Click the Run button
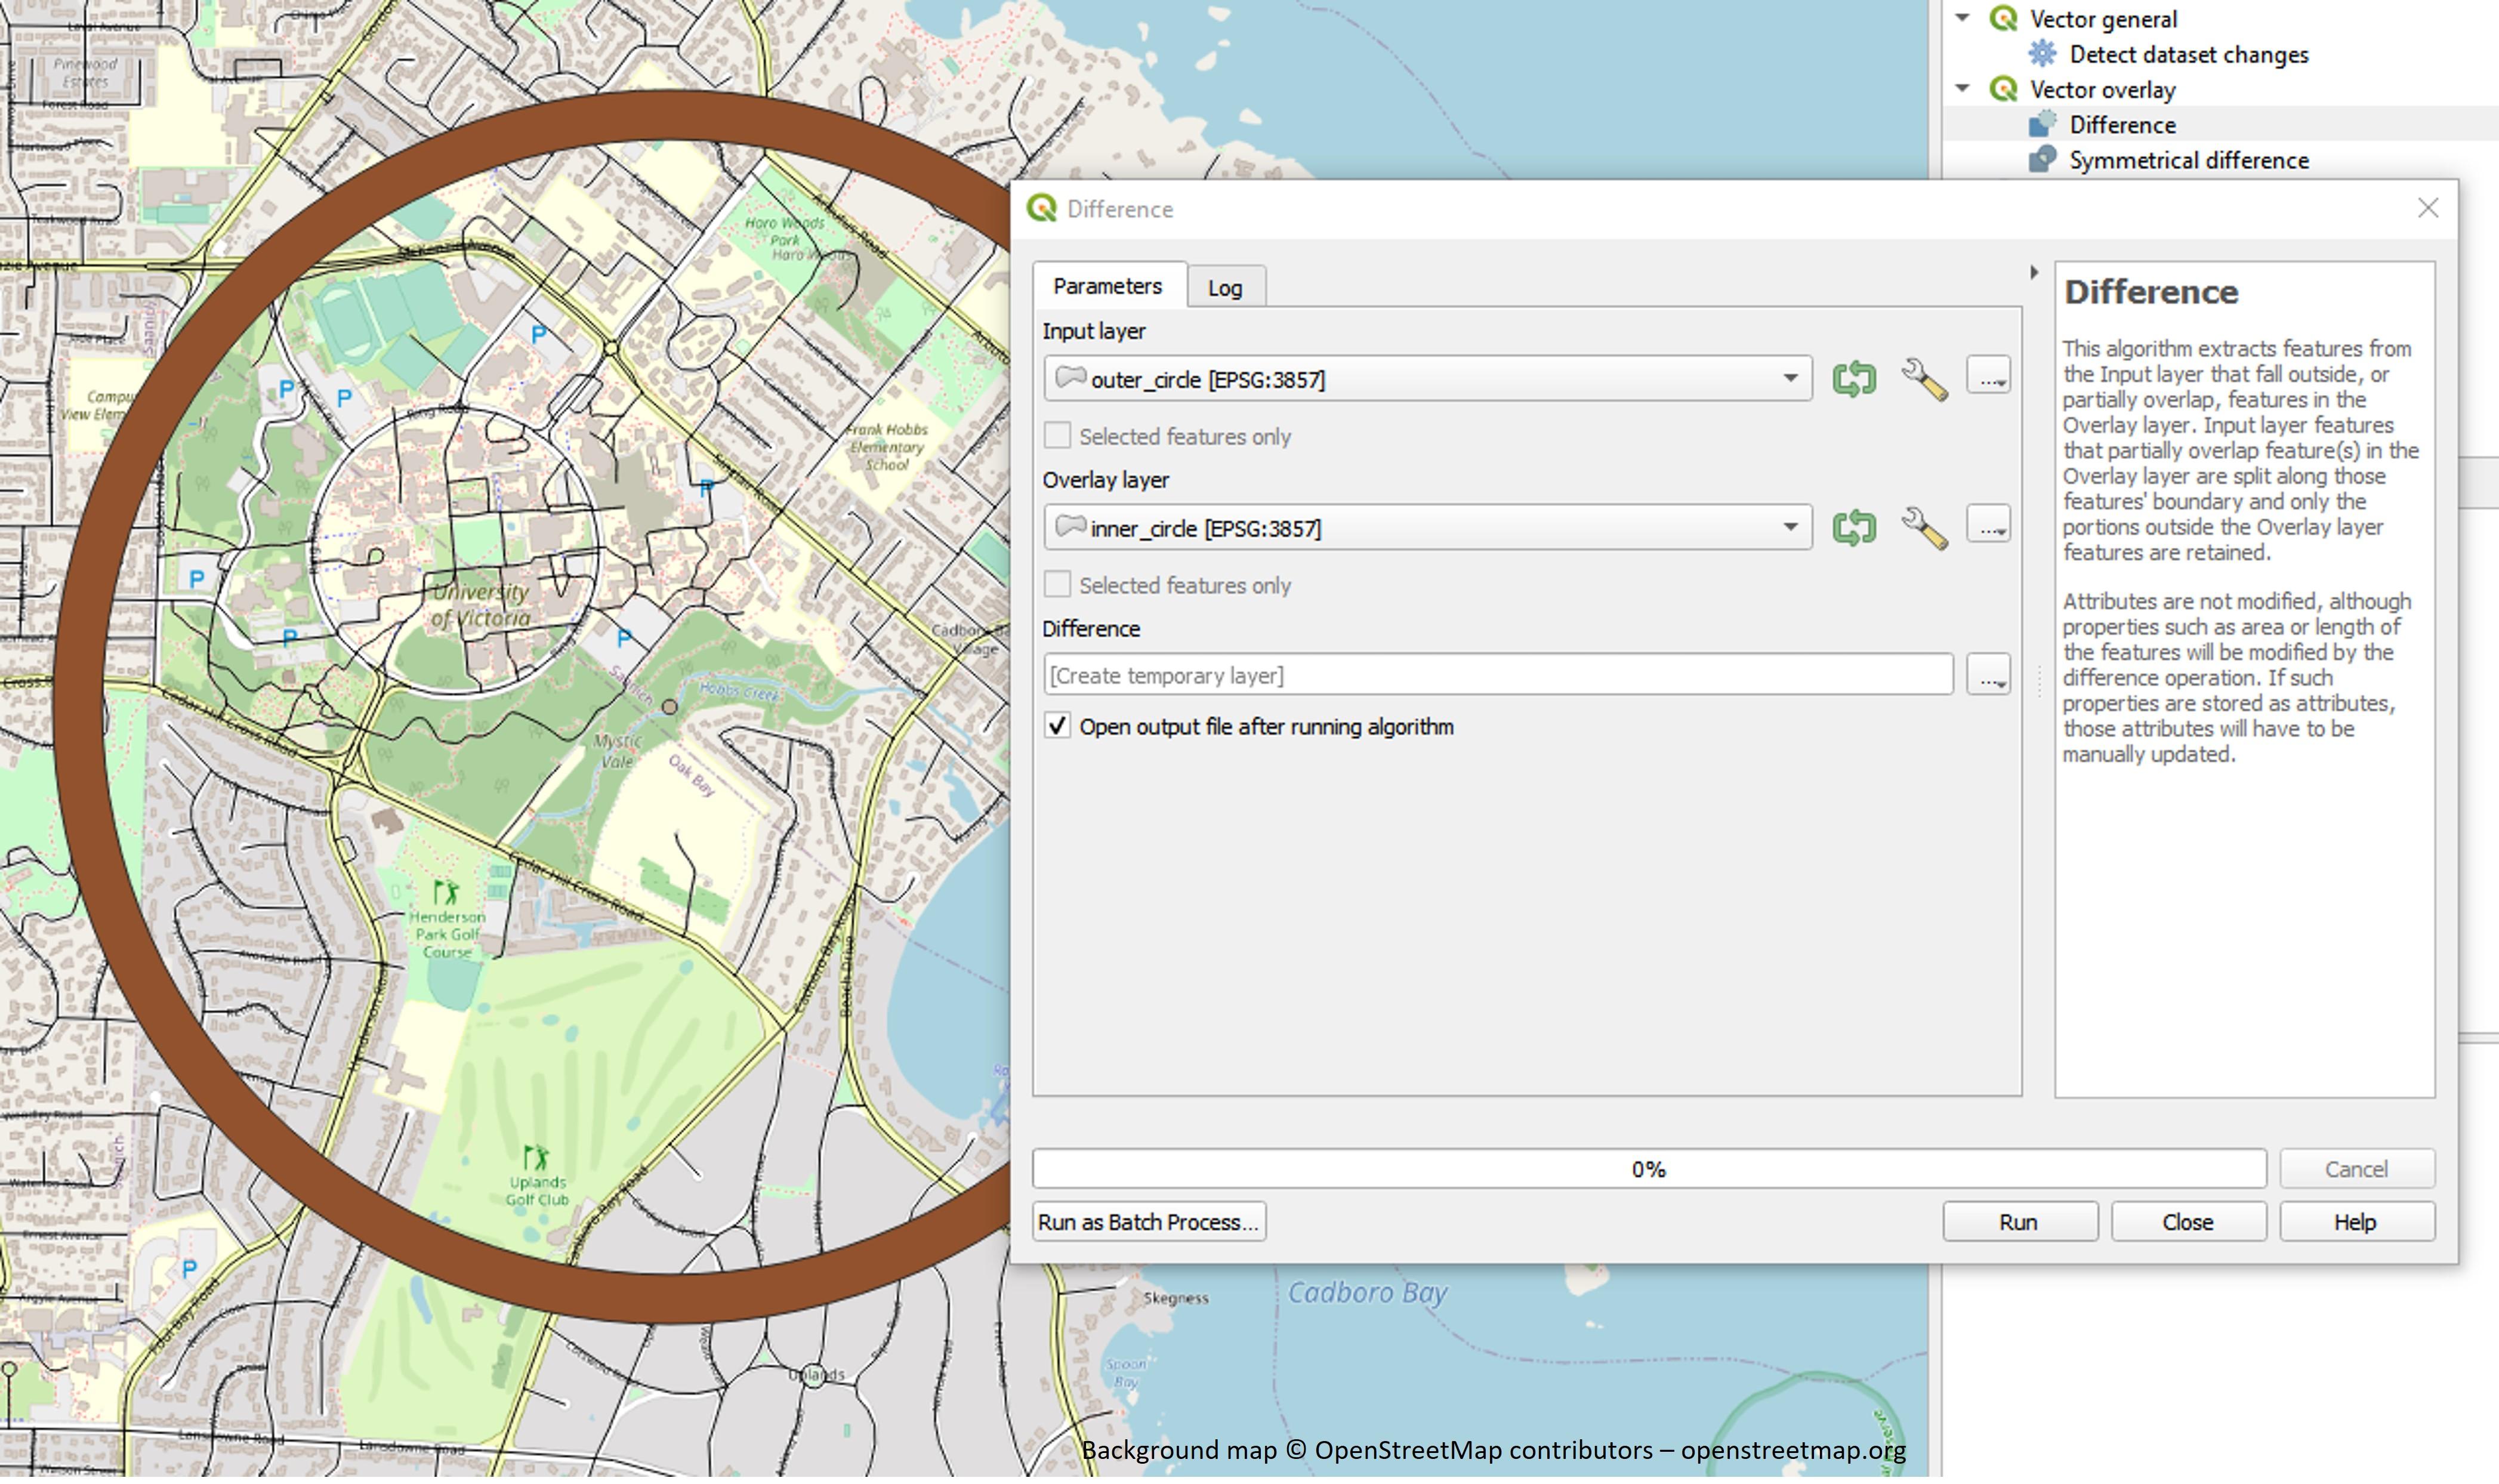 (x=2019, y=1223)
